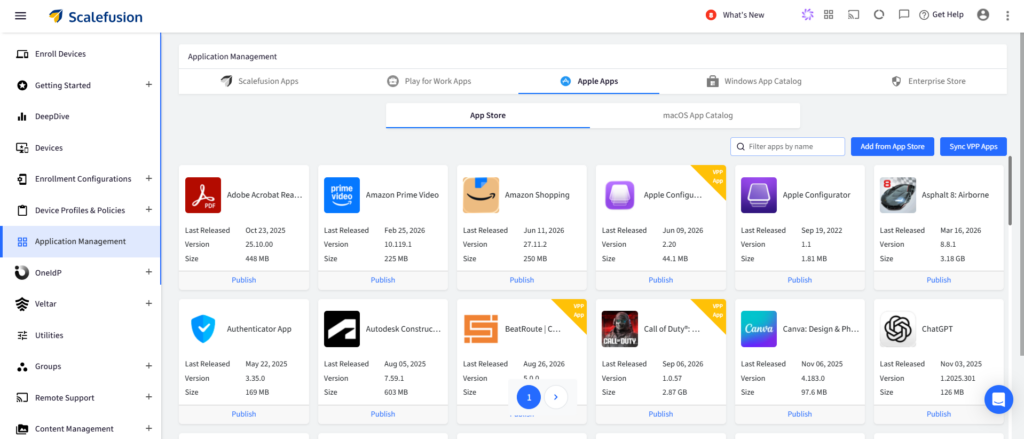Publish ChatGPT app
This screenshot has height=439, width=1024.
coord(938,414)
